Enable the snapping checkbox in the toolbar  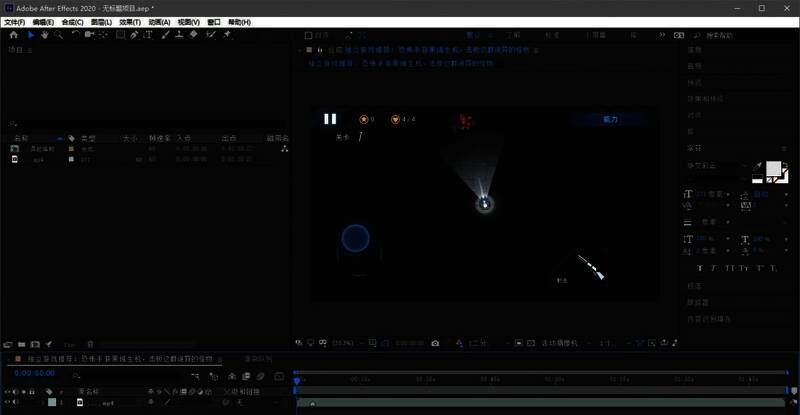(308, 34)
